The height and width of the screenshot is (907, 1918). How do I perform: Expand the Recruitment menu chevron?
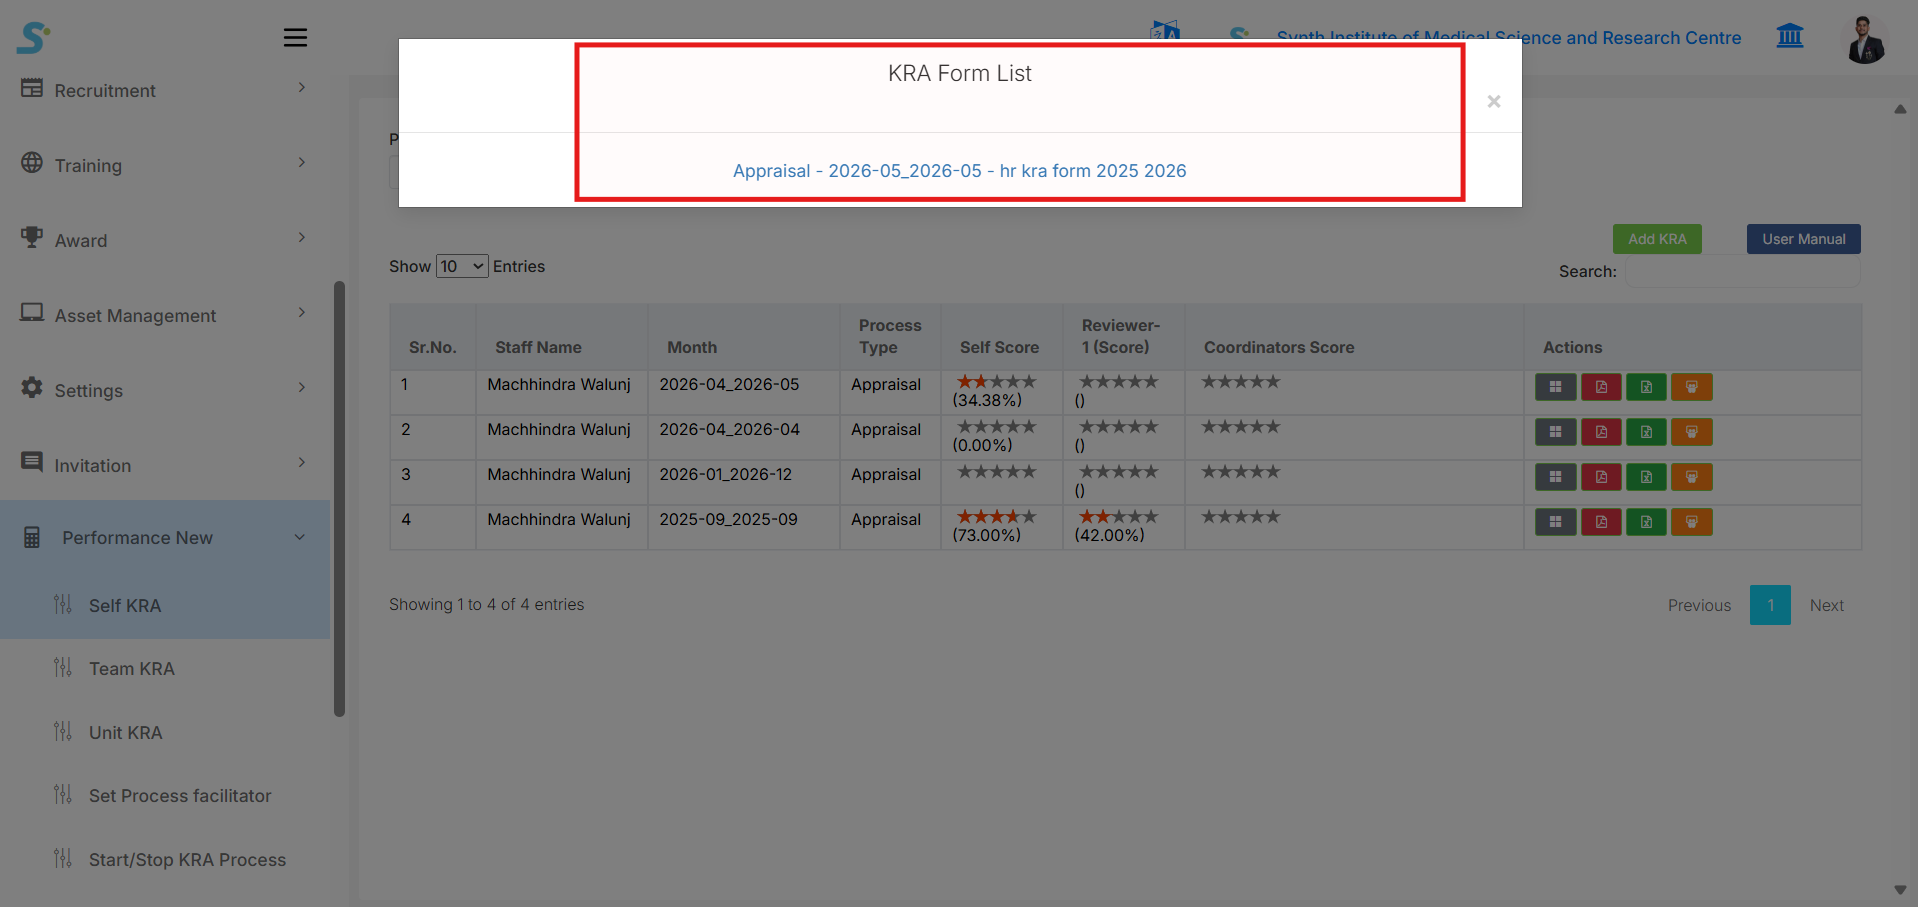pos(302,88)
